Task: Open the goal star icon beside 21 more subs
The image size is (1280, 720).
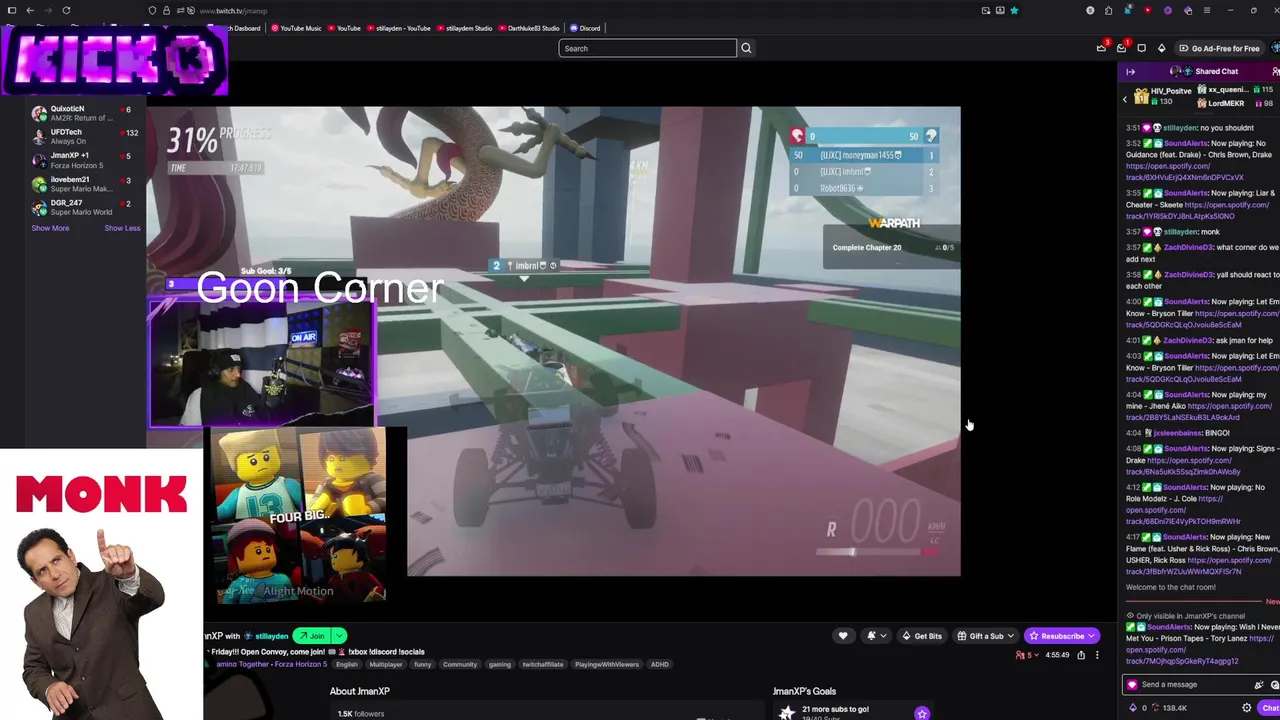Action: pos(921,713)
